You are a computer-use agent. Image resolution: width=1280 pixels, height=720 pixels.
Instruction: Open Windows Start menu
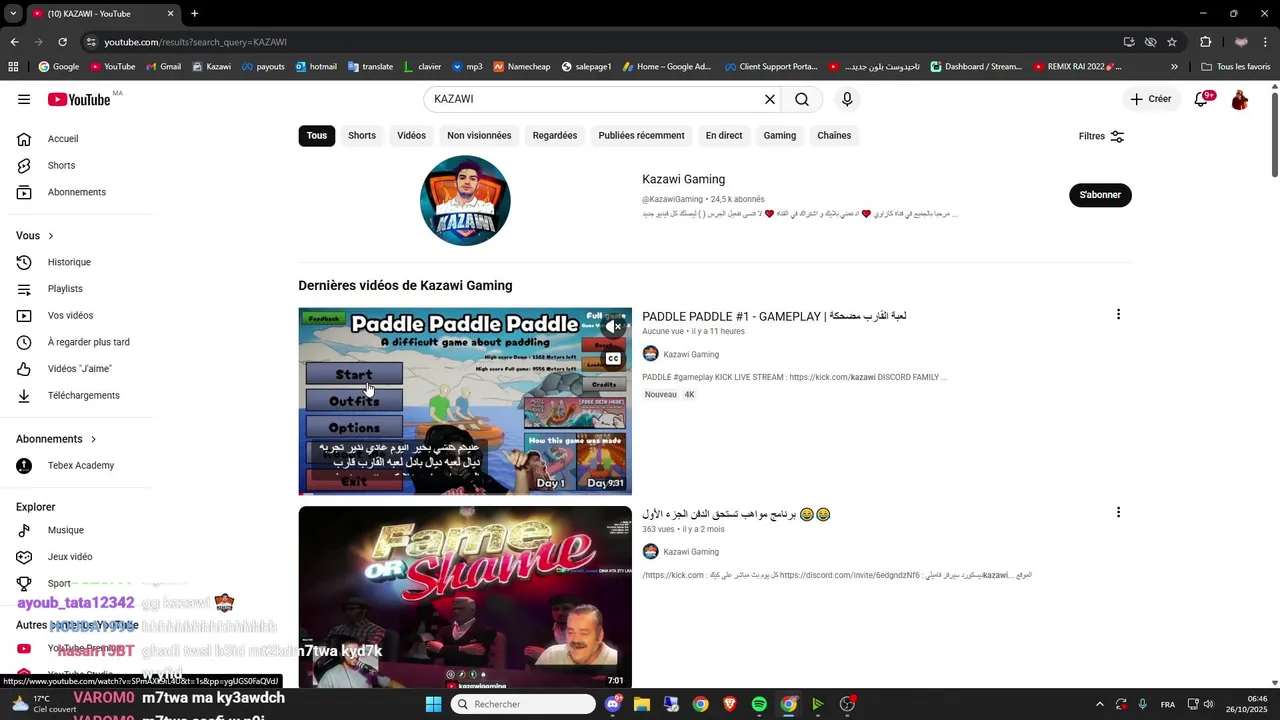[x=433, y=704]
